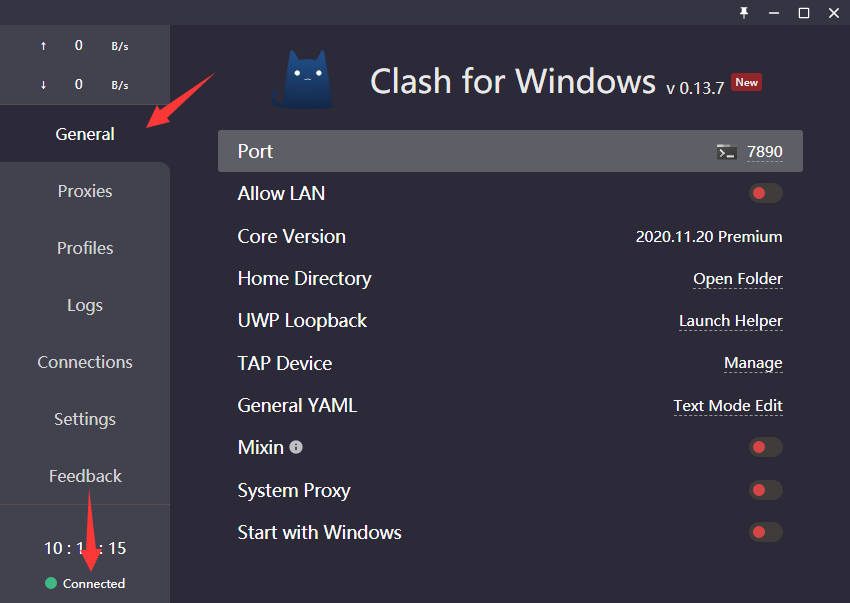The width and height of the screenshot is (850, 603).
Task: Click Manage for TAP Device
Action: 753,363
